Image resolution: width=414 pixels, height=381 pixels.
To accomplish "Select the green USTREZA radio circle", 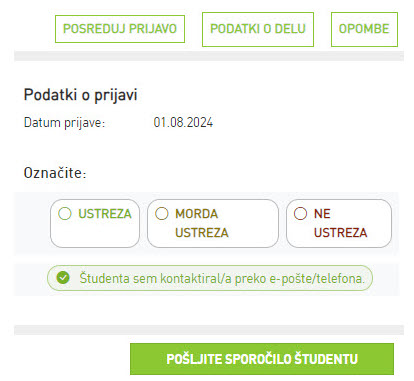I will pyautogui.click(x=65, y=213).
